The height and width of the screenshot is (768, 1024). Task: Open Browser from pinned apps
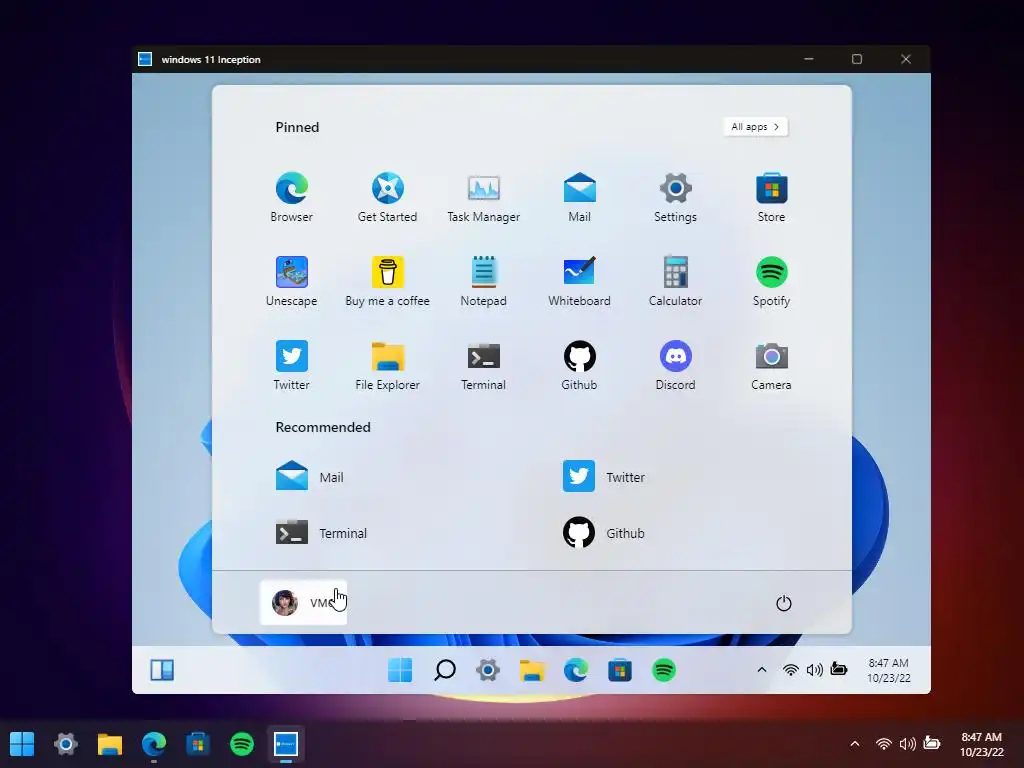tap(291, 197)
